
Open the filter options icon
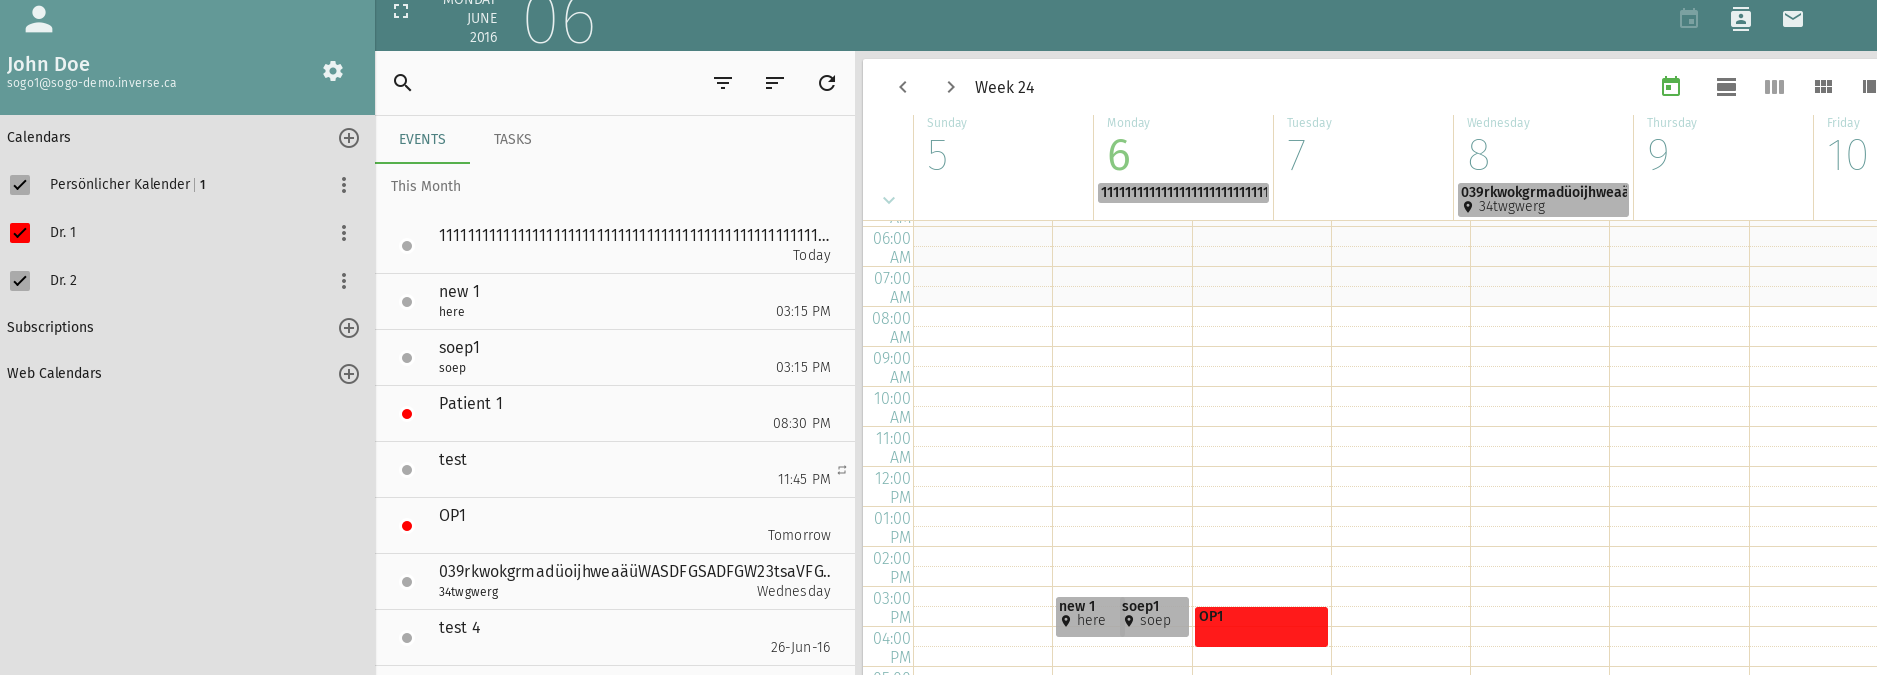coord(723,83)
